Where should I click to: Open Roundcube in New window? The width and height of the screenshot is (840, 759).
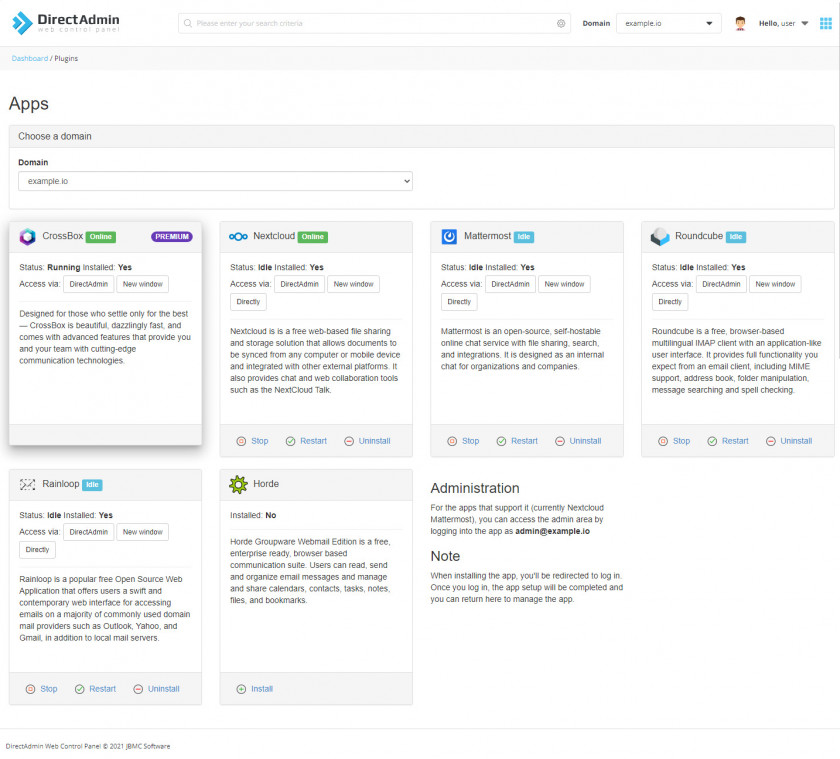(x=775, y=284)
